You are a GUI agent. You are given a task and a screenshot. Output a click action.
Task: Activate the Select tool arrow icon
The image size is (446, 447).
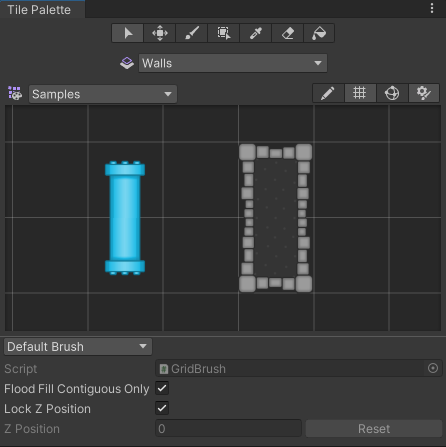(128, 33)
